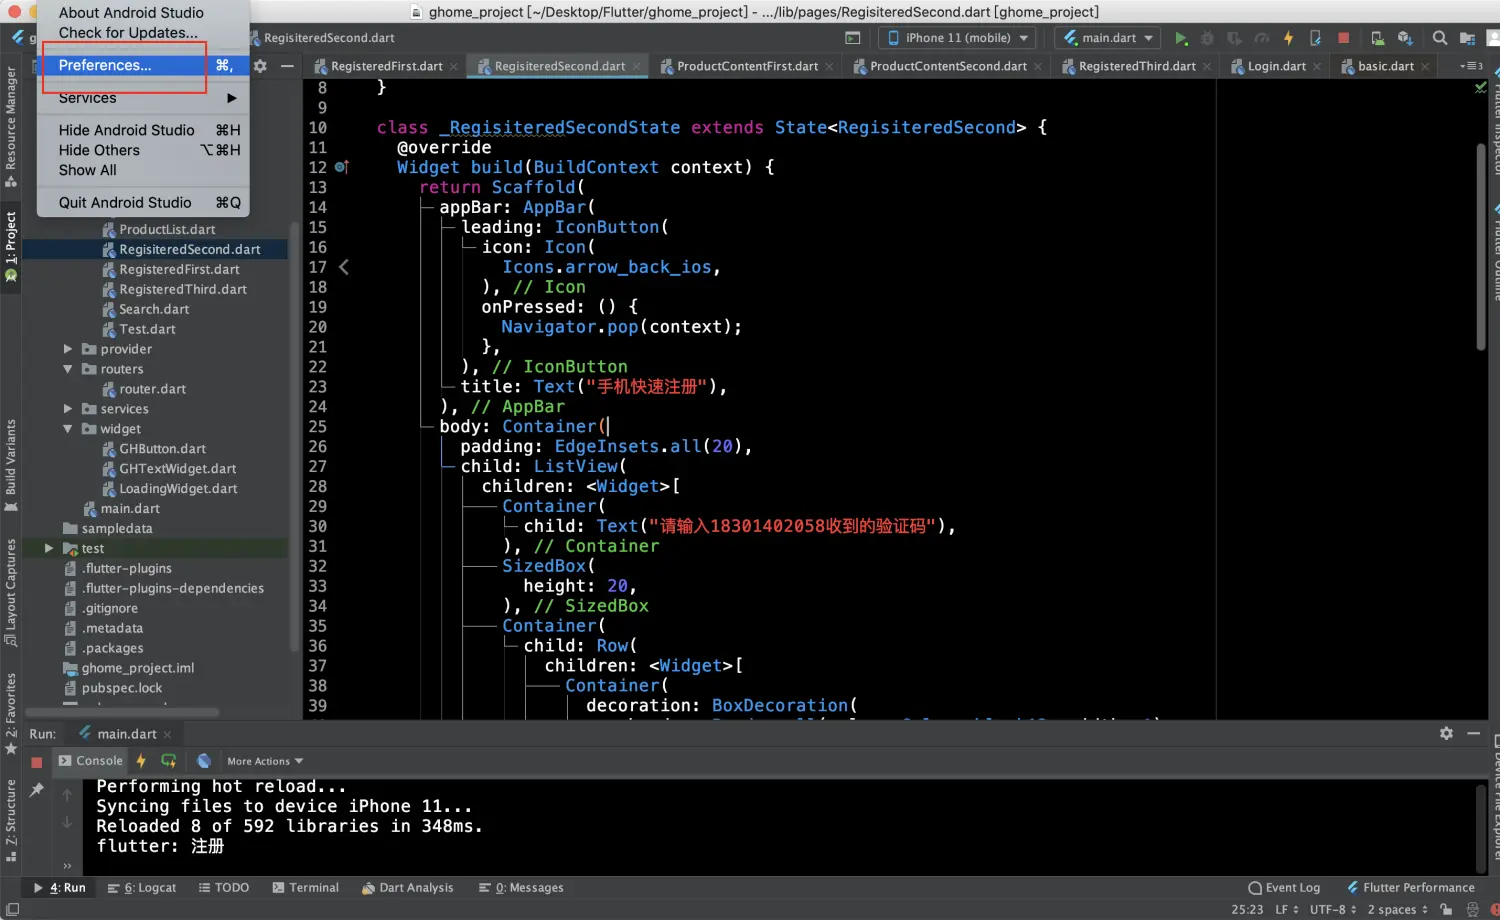Open the Logcat tool window

(142, 888)
